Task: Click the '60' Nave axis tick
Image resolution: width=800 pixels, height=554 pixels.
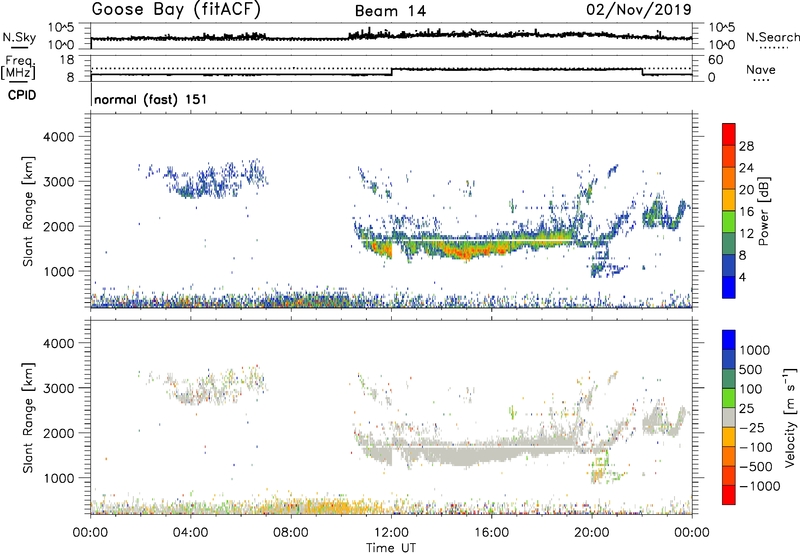Action: coord(715,60)
